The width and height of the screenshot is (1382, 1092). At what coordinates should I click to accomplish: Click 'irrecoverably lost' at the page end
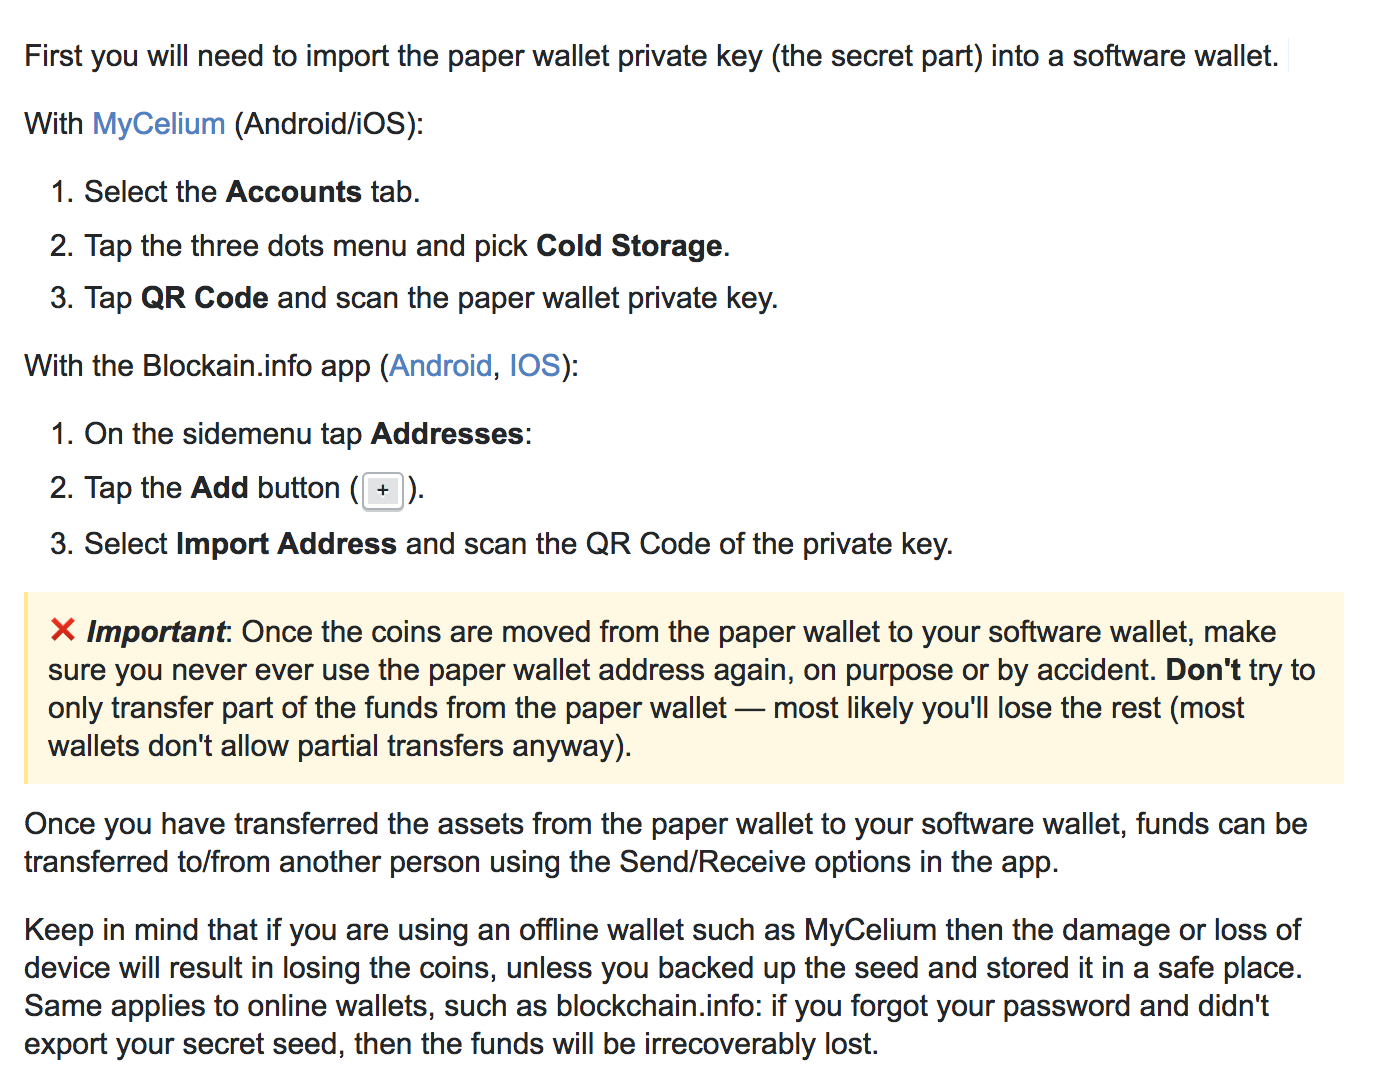(x=760, y=1044)
